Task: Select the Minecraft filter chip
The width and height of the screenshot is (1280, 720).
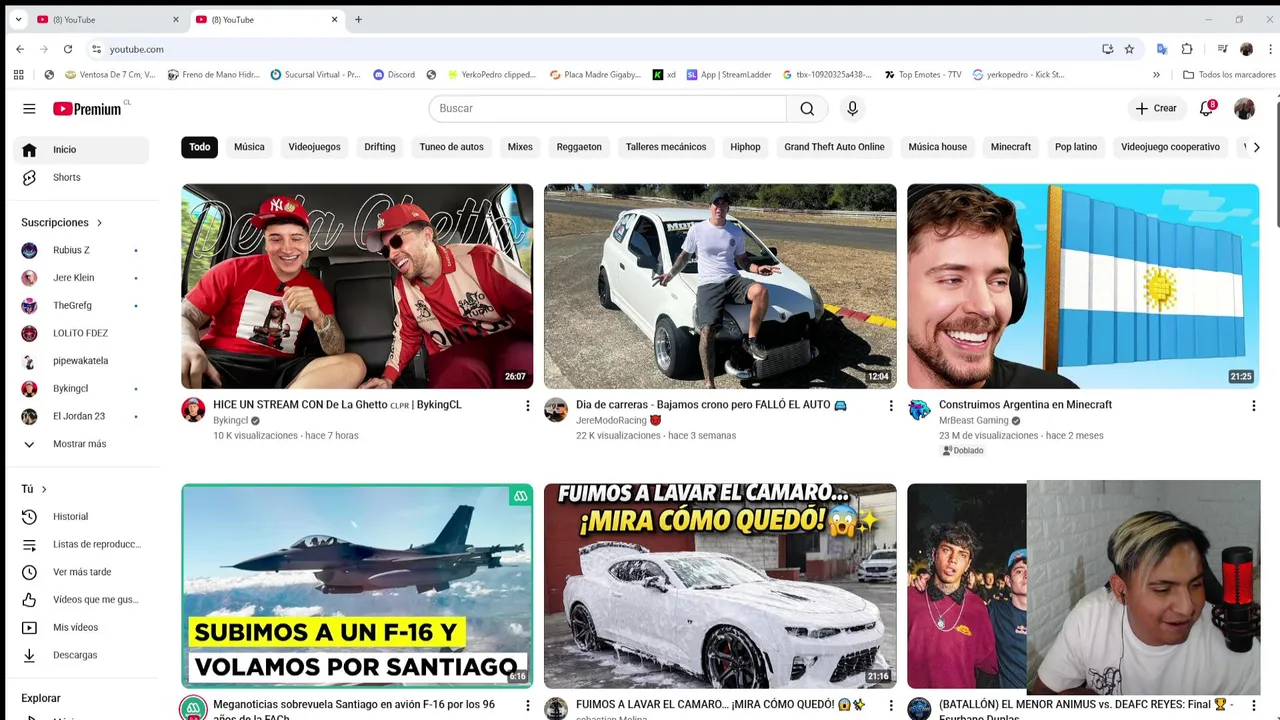Action: point(1011,147)
